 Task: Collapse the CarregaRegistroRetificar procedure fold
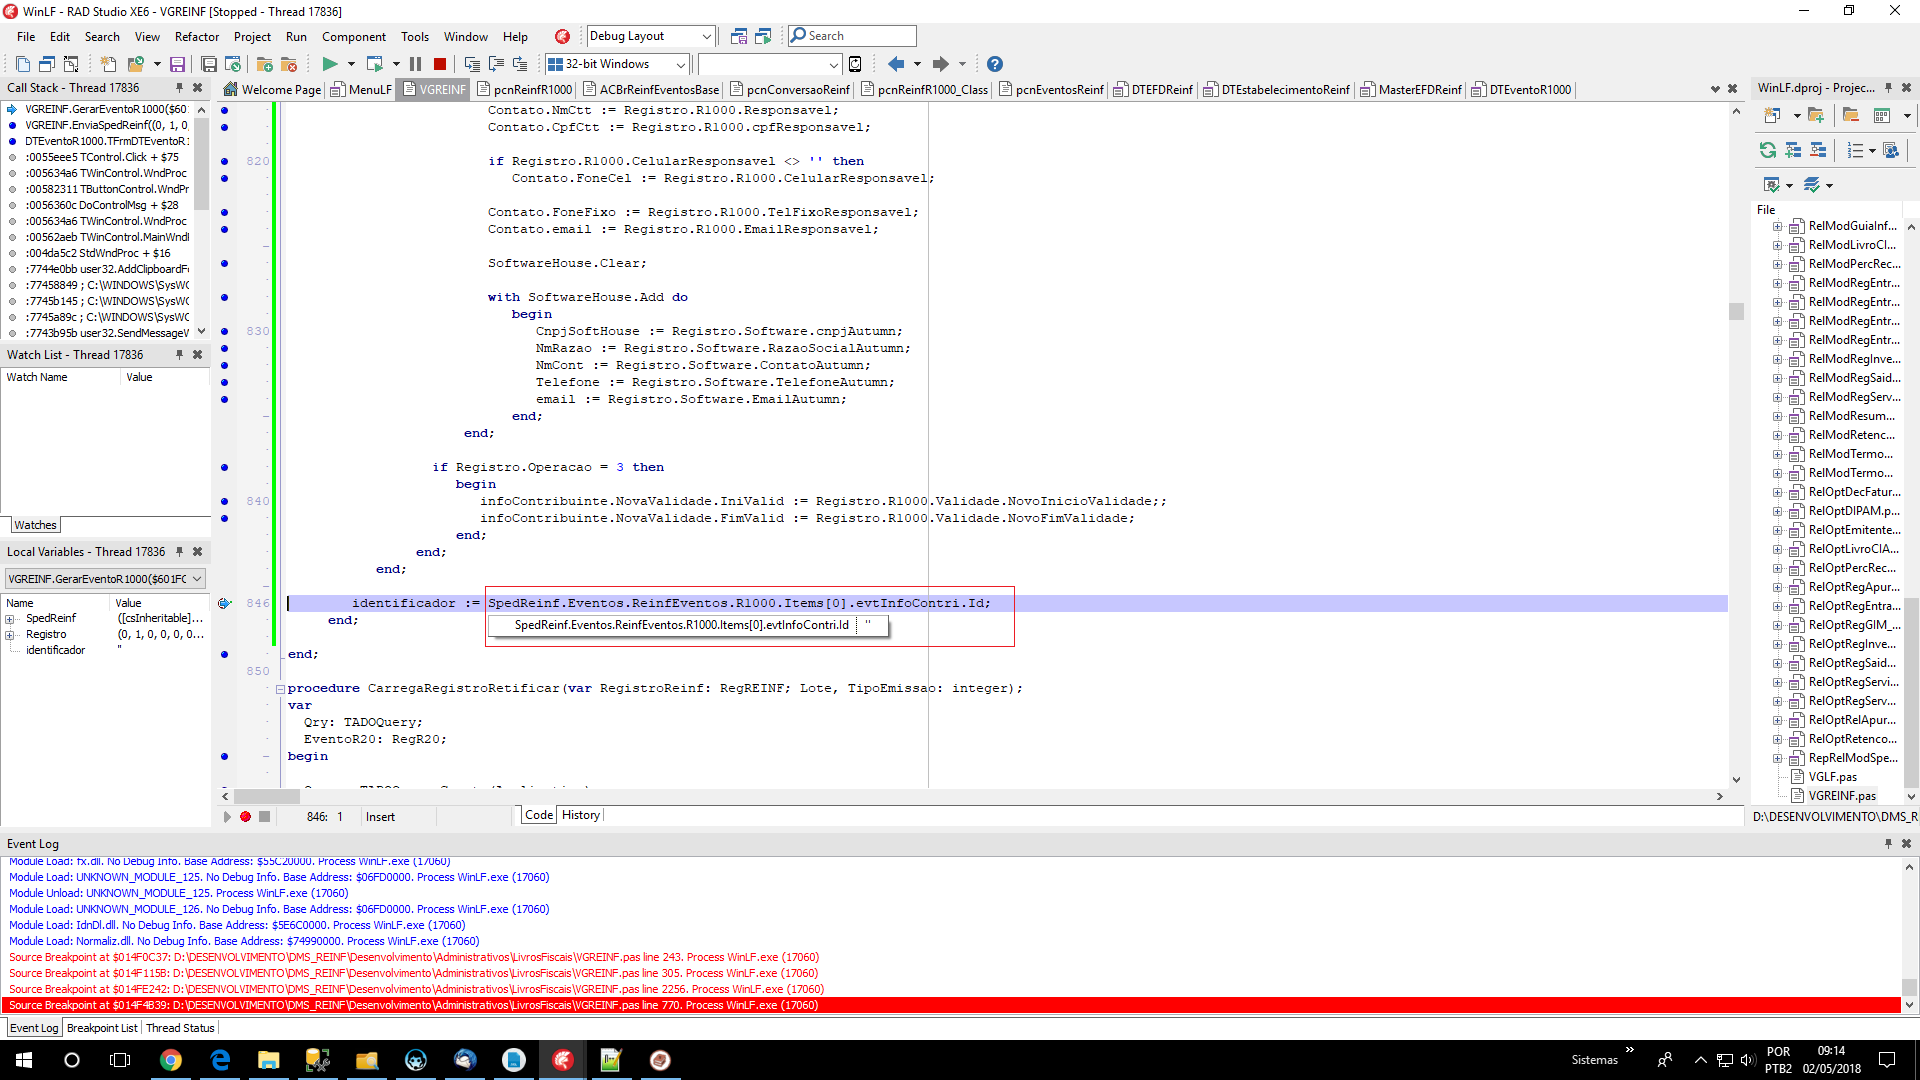tap(280, 689)
